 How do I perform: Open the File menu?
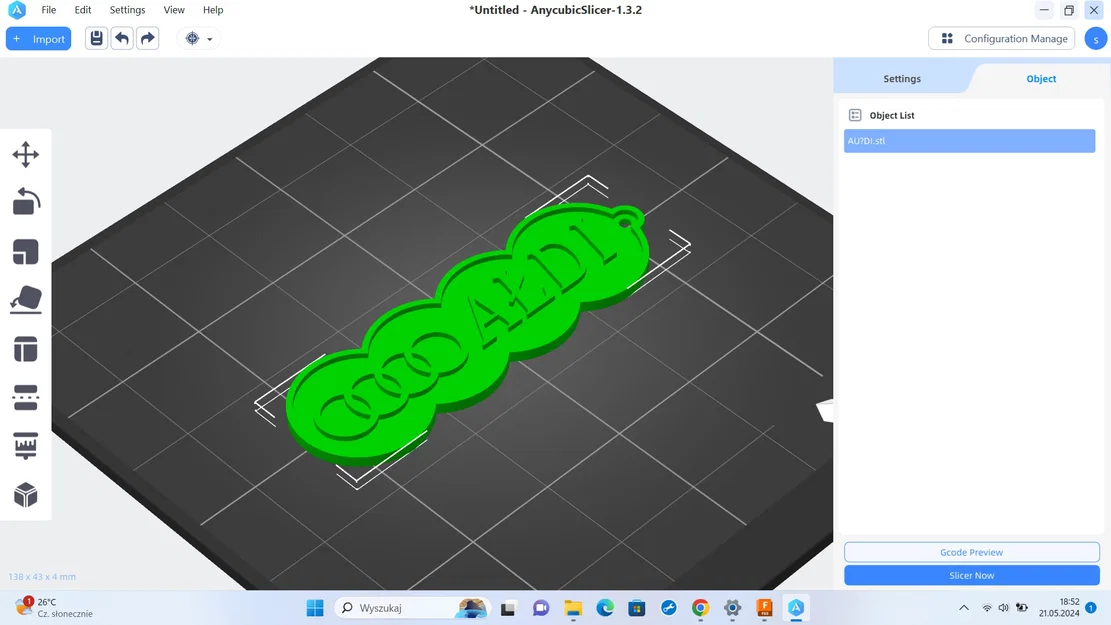tap(48, 10)
